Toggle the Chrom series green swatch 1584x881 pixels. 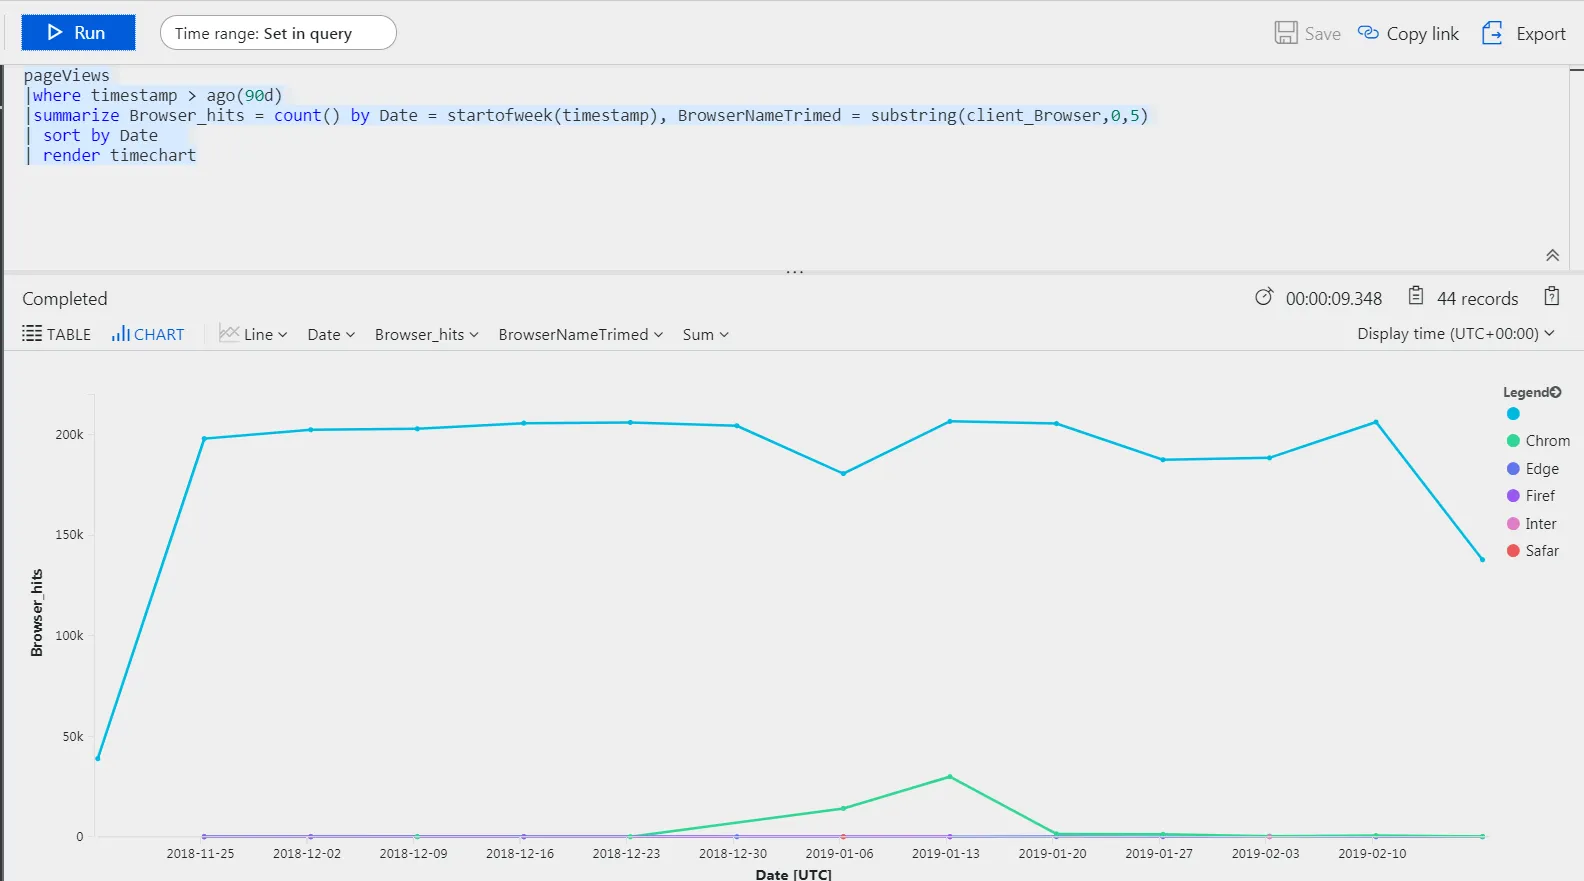pyautogui.click(x=1513, y=441)
